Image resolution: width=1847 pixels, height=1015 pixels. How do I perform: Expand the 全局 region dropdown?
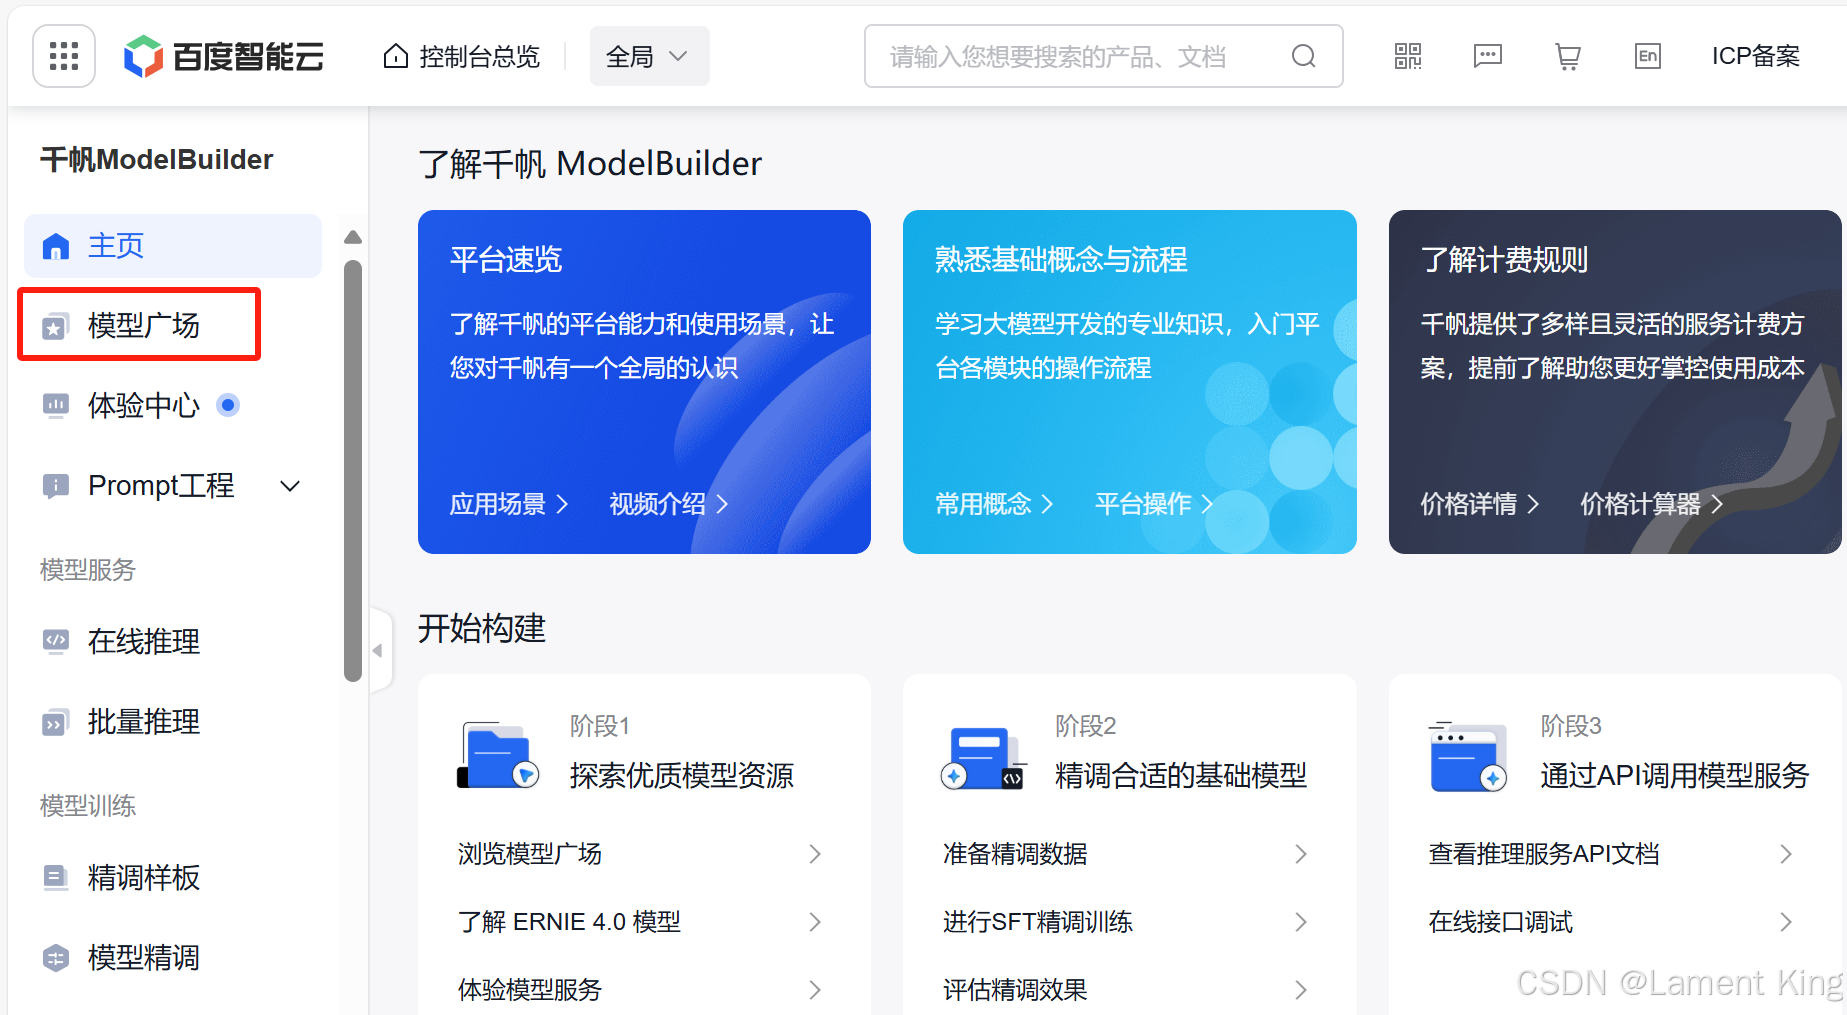pyautogui.click(x=649, y=56)
